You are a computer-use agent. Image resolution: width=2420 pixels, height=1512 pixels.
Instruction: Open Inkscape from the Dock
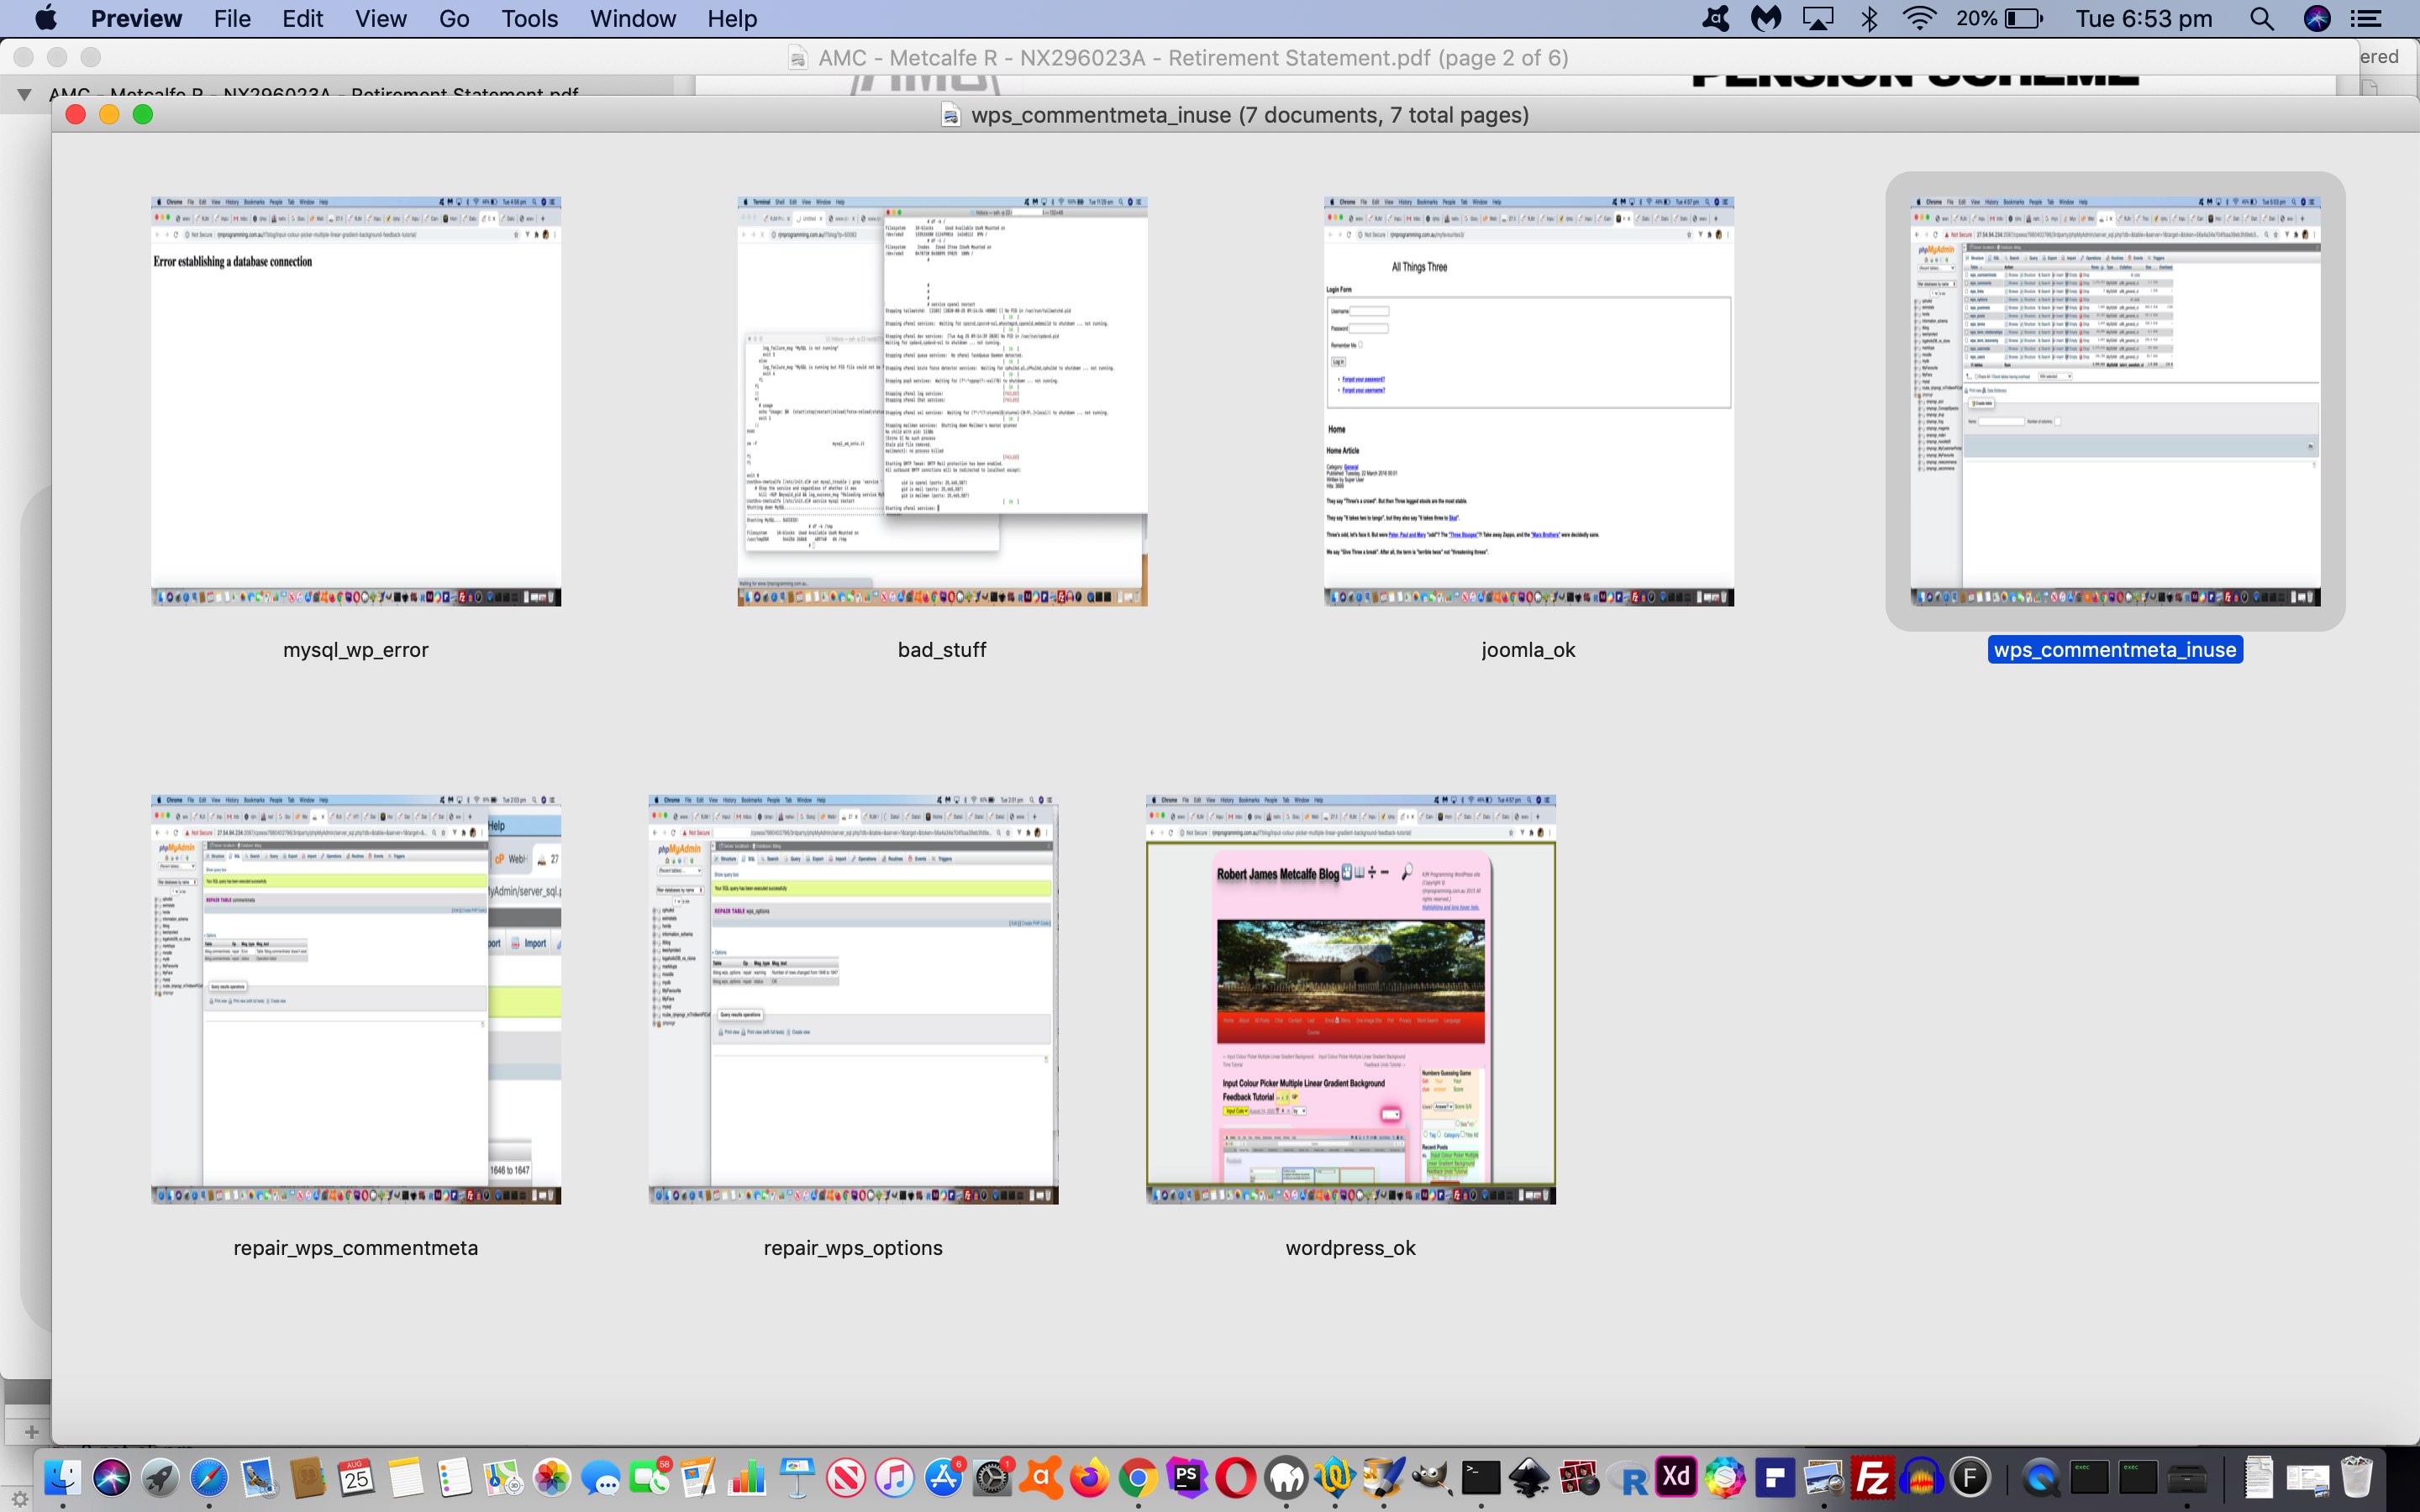(1530, 1477)
